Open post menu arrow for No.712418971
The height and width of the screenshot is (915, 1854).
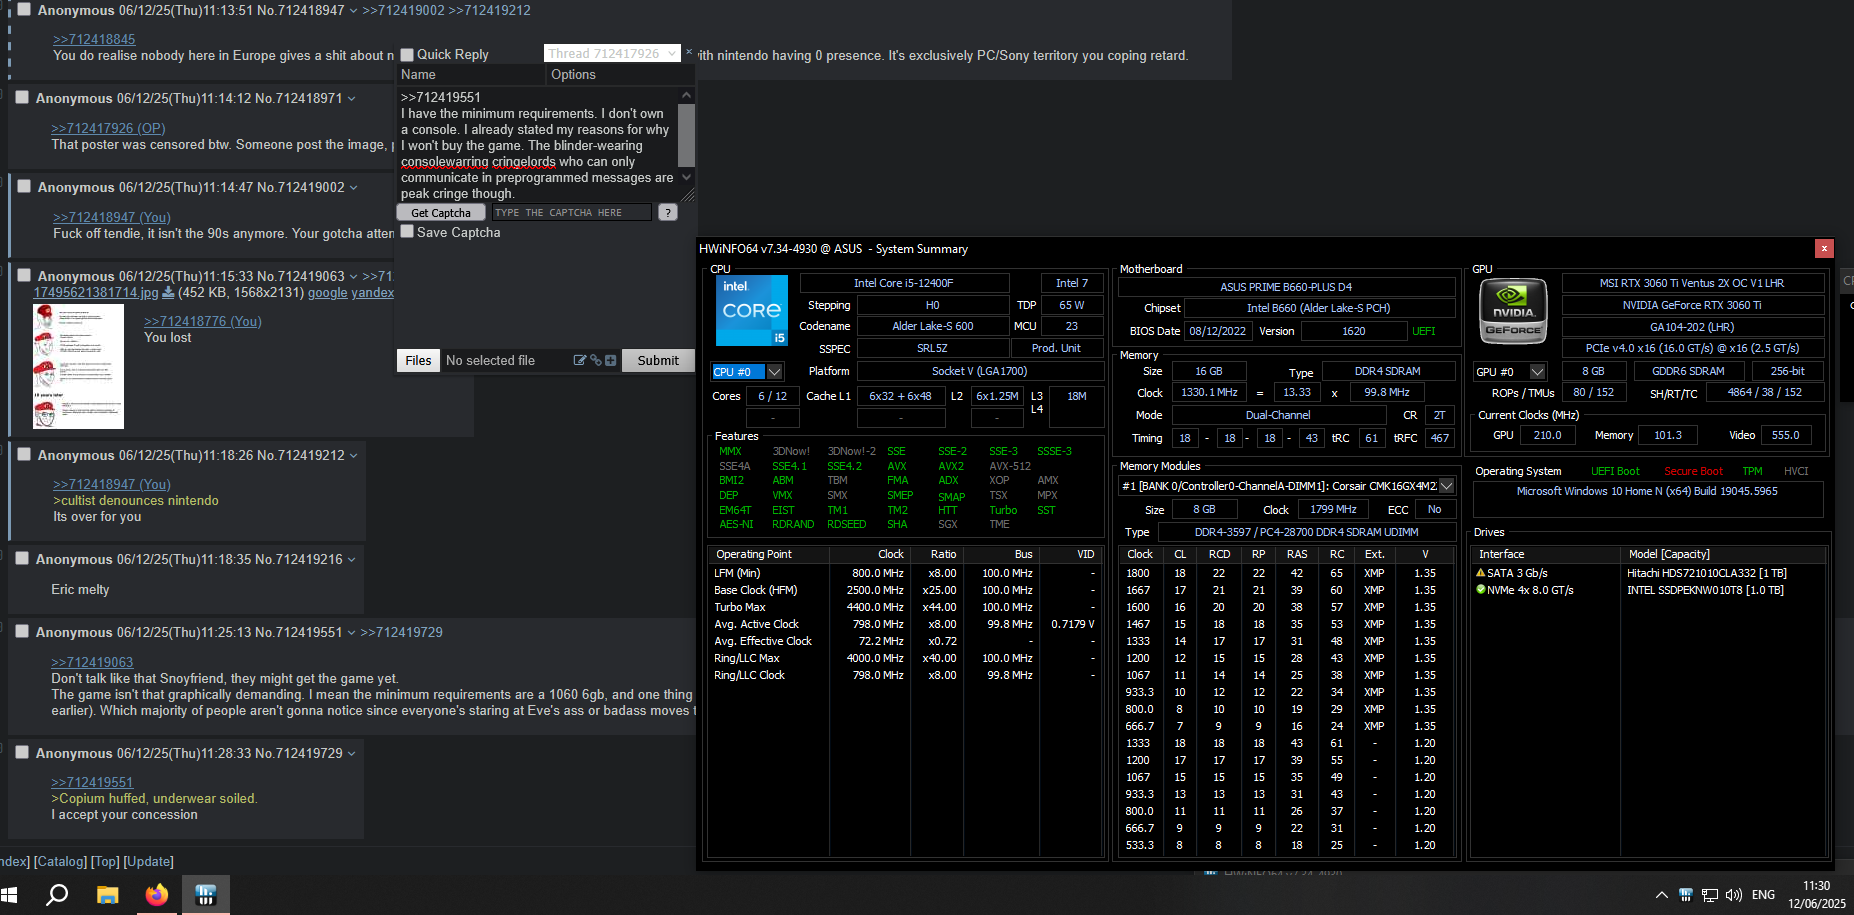[352, 99]
